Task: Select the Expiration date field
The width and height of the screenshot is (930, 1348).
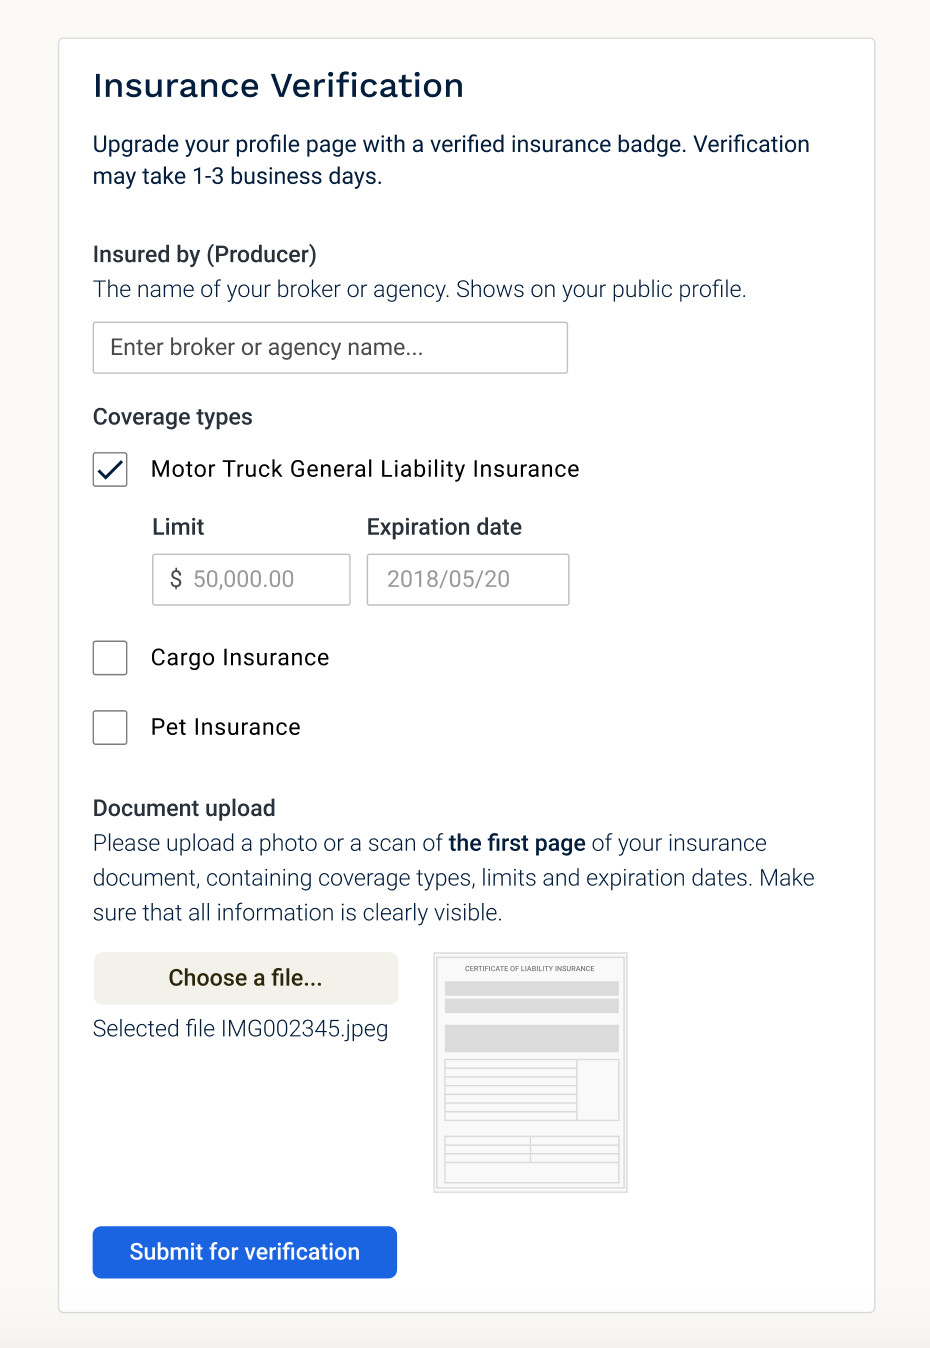Action: [x=468, y=580]
